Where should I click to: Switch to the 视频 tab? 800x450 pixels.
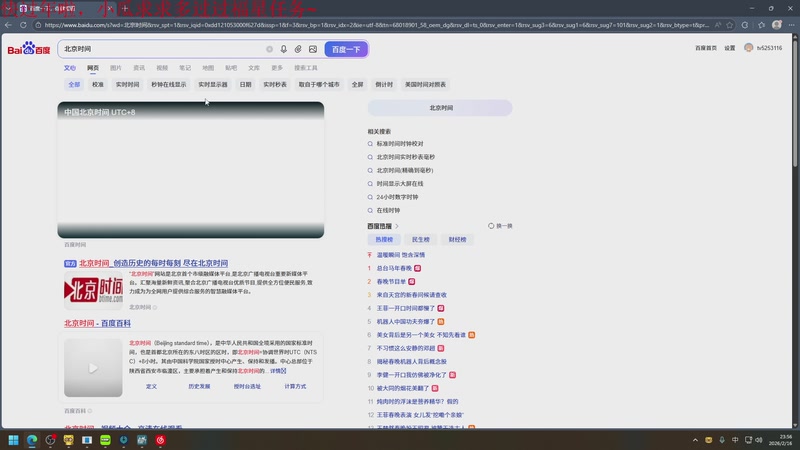click(x=162, y=68)
